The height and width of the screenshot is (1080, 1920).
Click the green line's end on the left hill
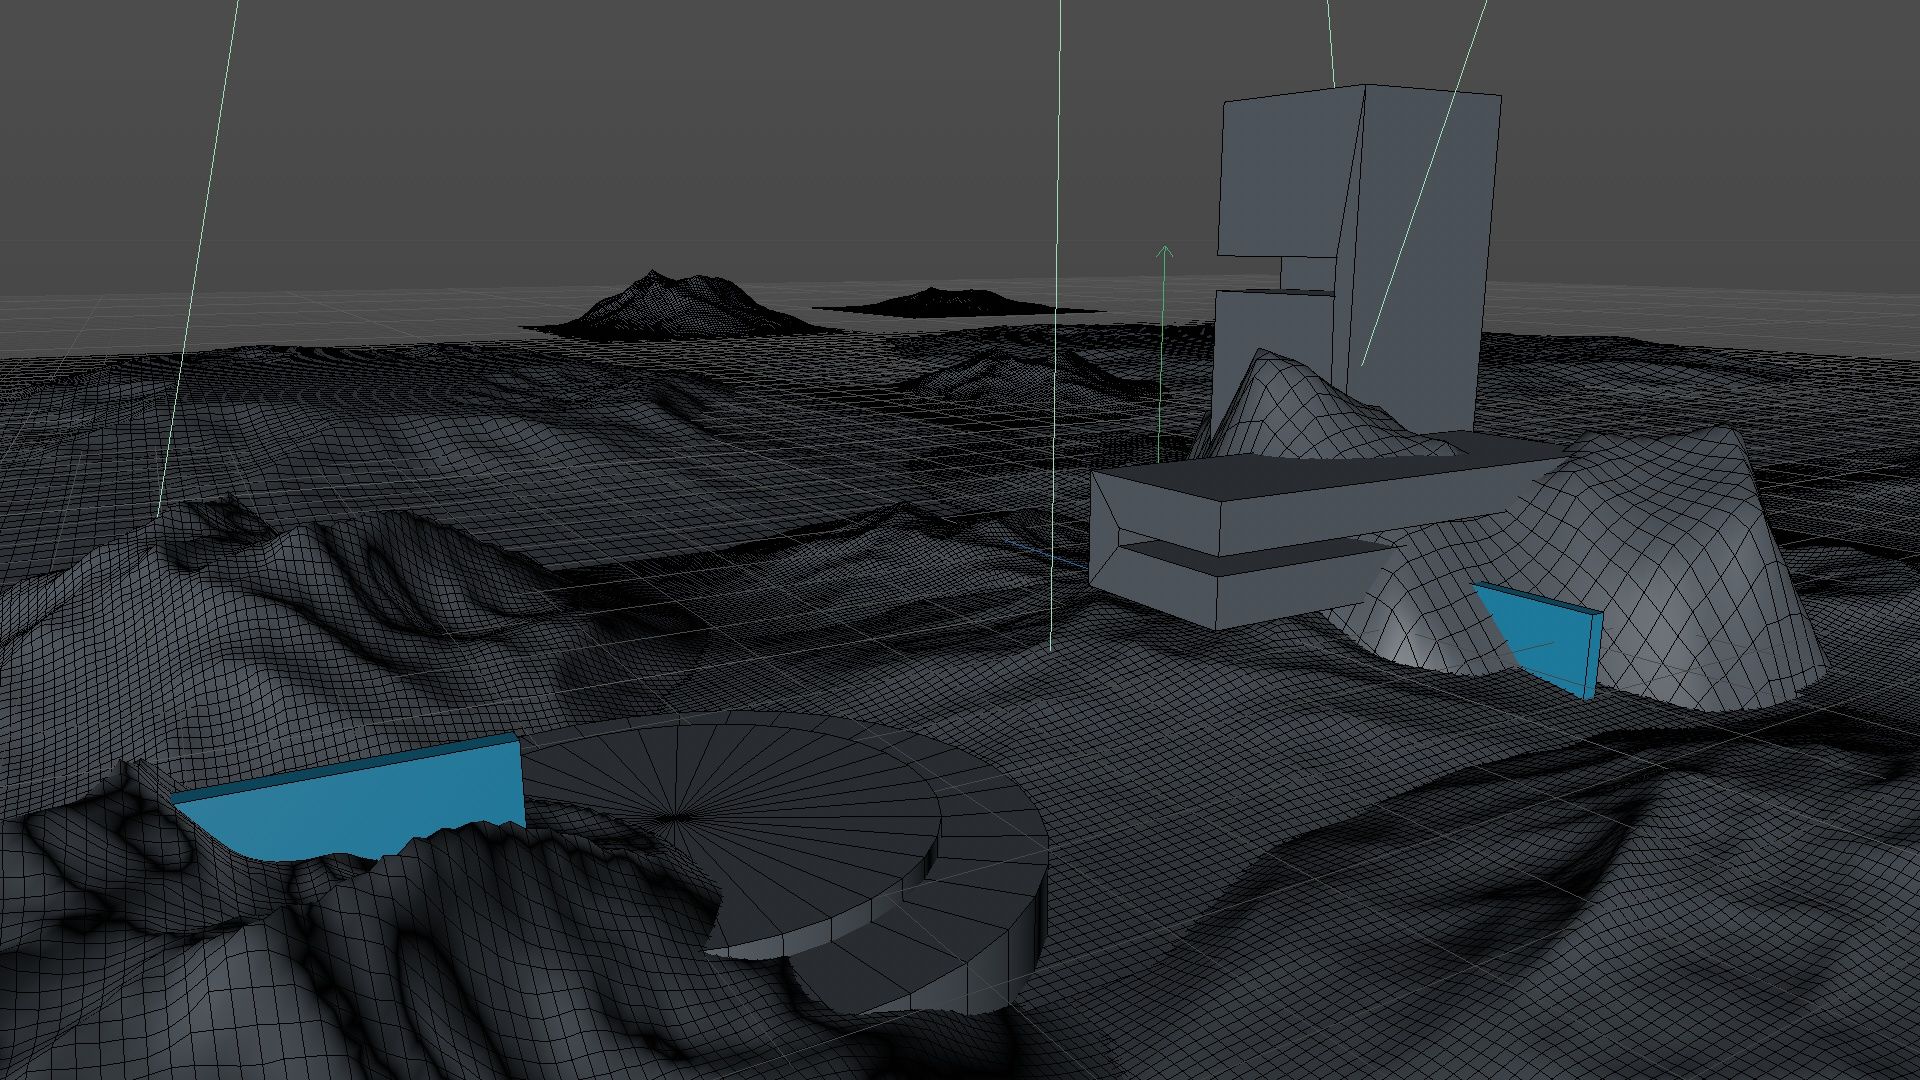click(x=158, y=515)
